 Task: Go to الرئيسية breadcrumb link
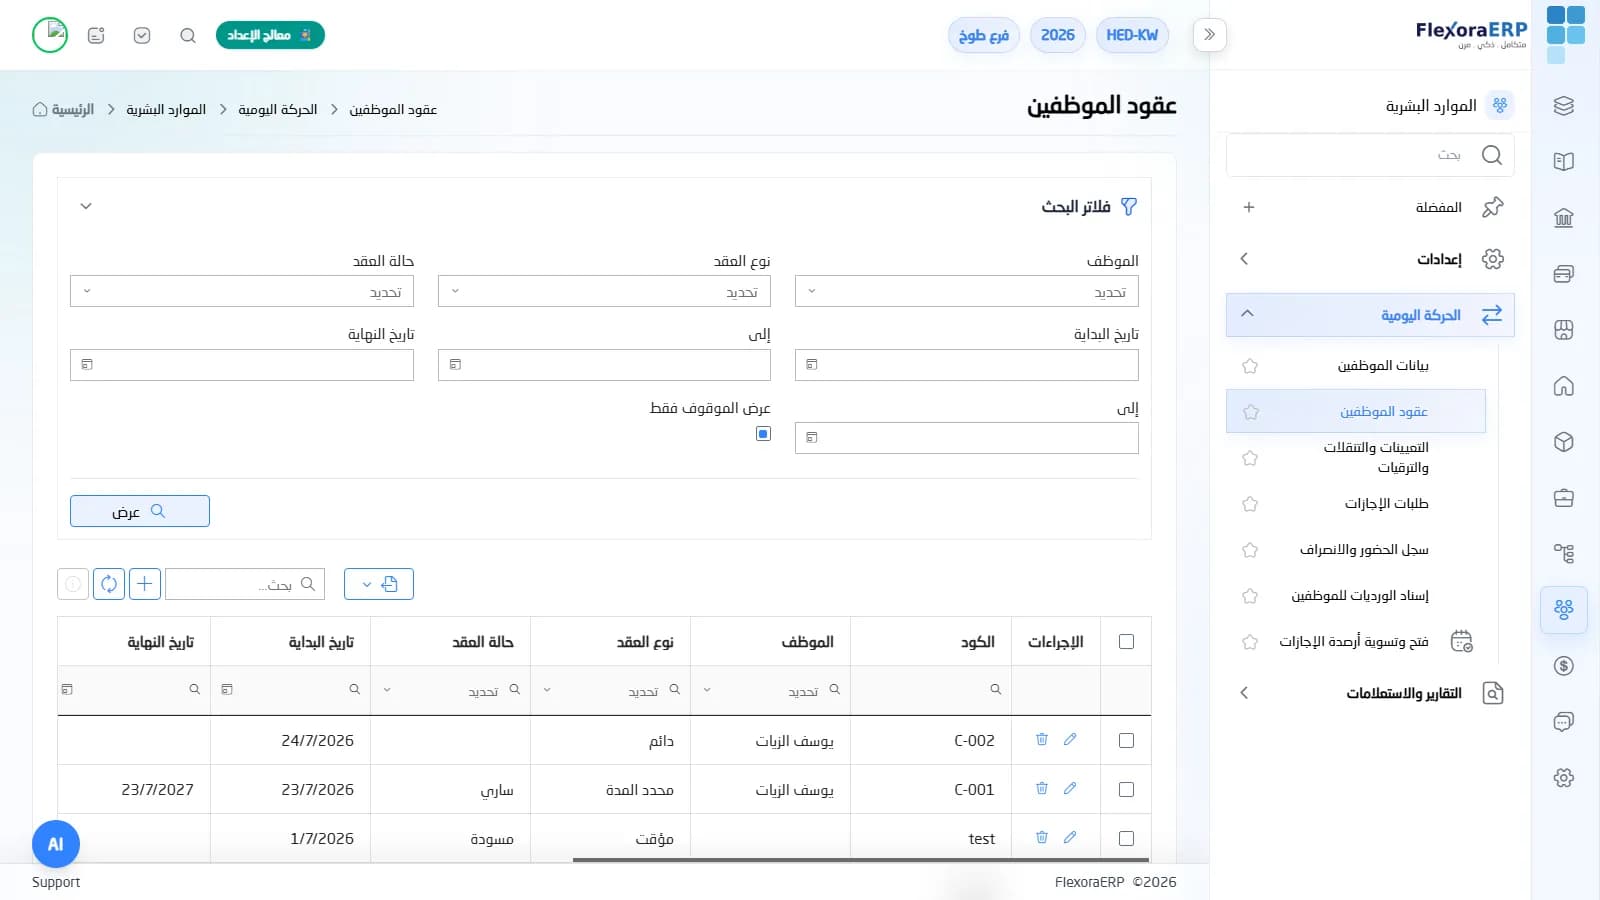tap(64, 109)
